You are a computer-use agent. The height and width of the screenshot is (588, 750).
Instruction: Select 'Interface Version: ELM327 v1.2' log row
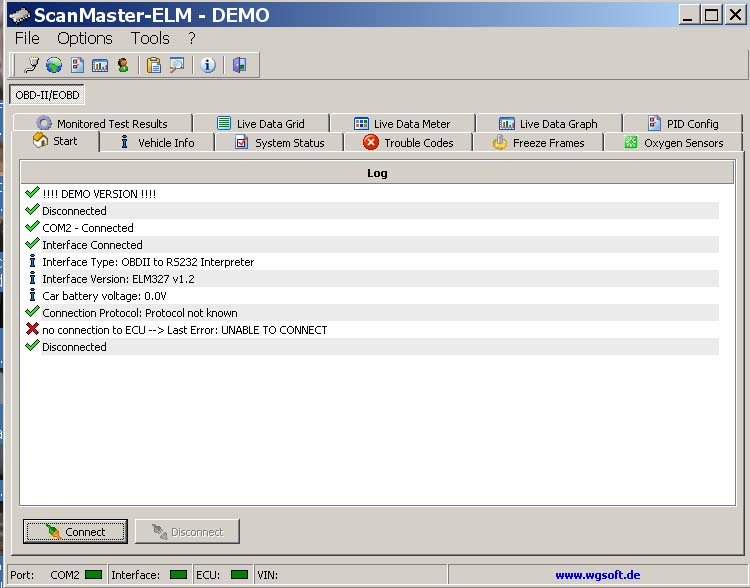click(x=370, y=279)
